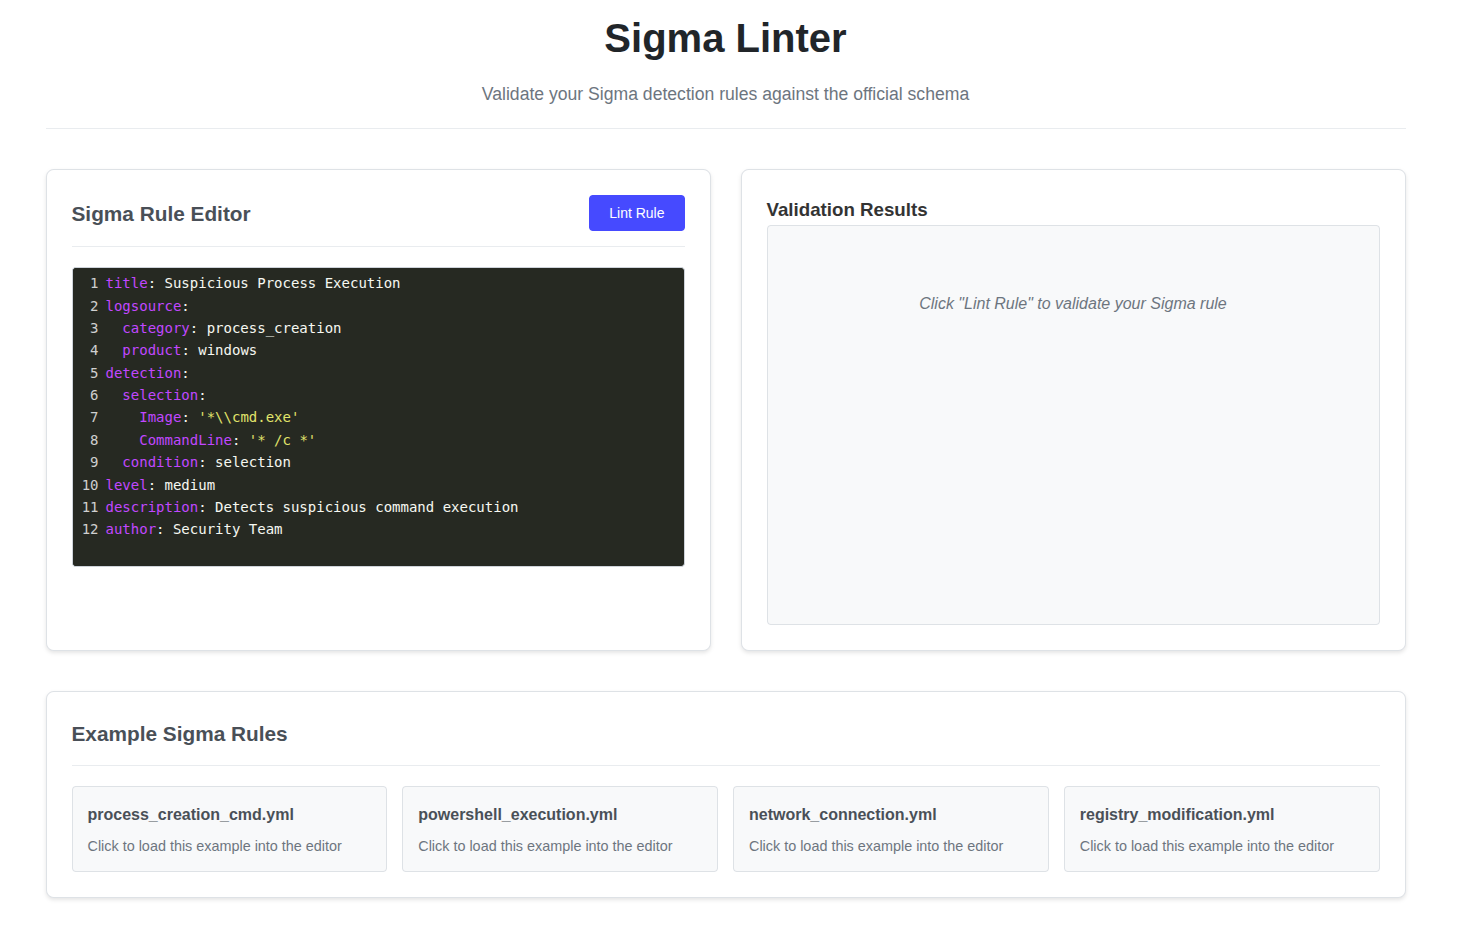Click the condition: selection line

click(x=206, y=463)
